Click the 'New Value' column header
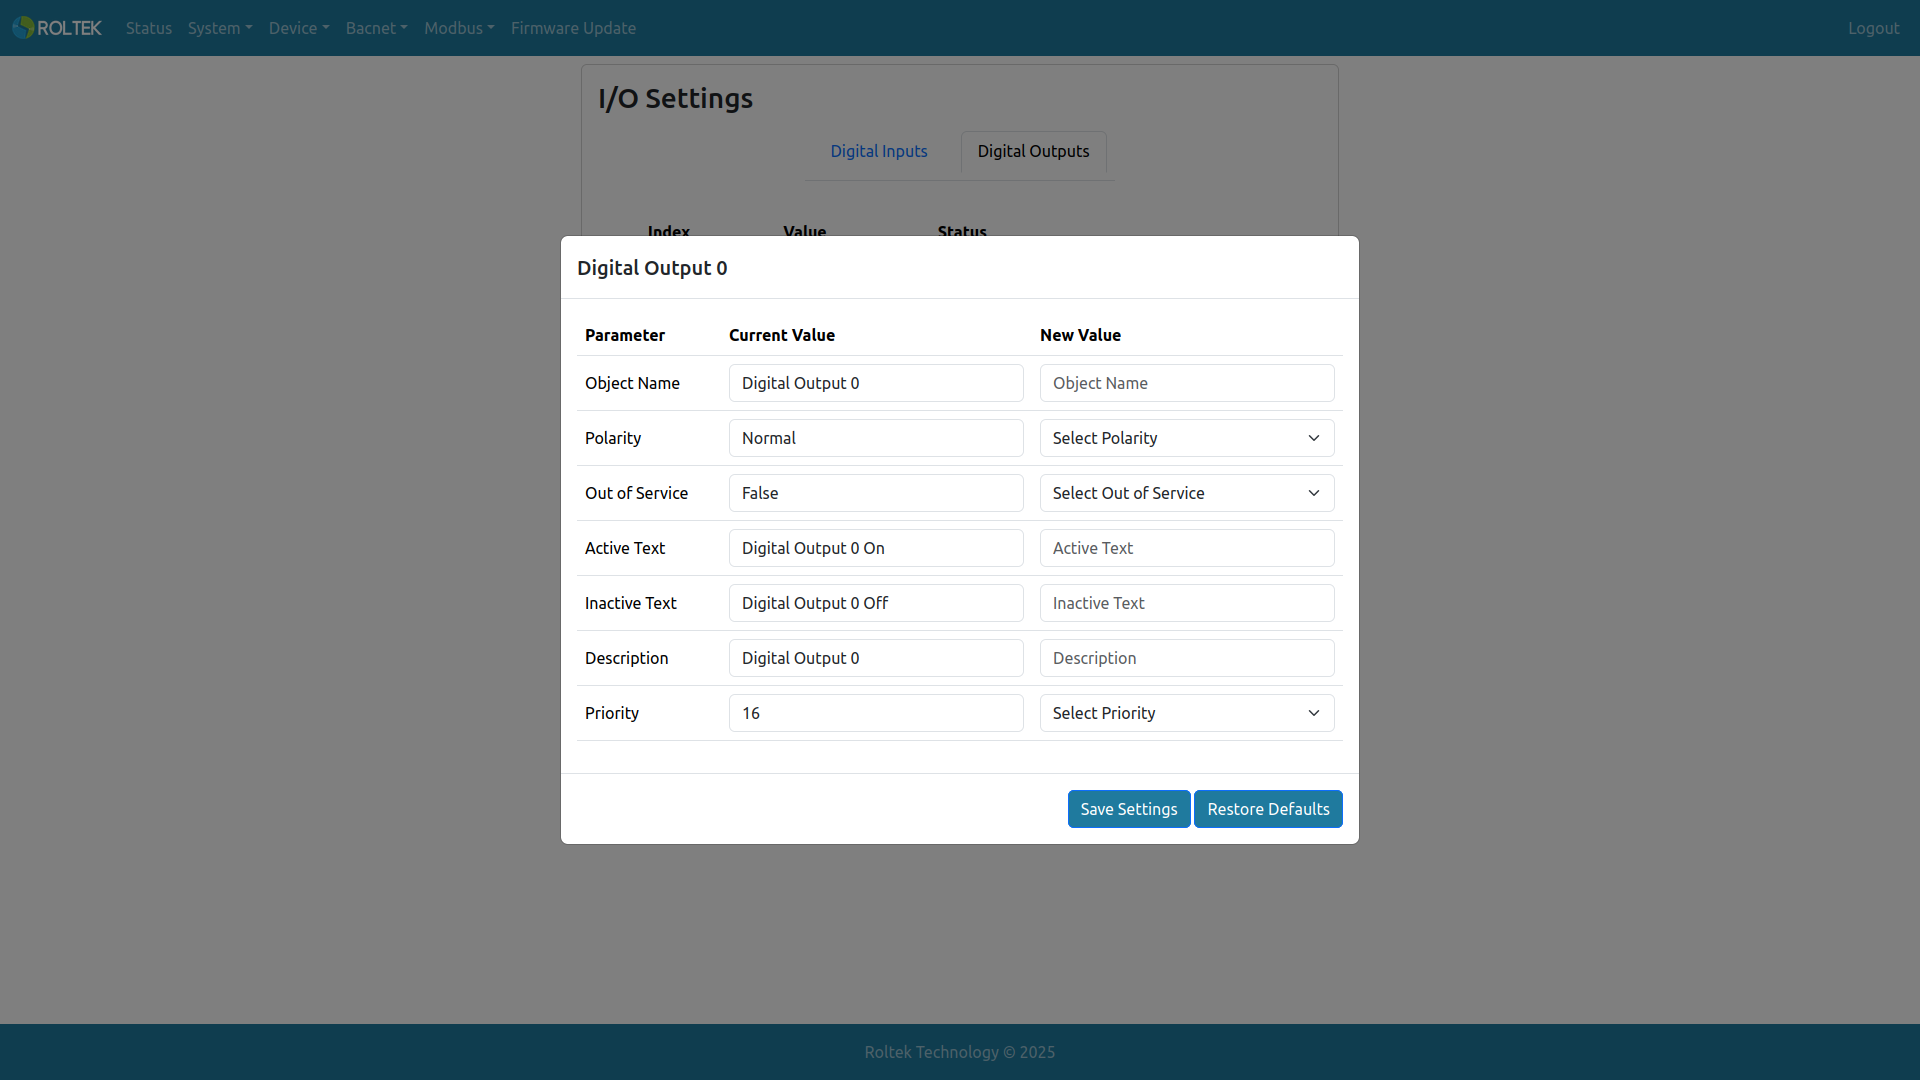Viewport: 1920px width, 1080px height. coord(1080,335)
